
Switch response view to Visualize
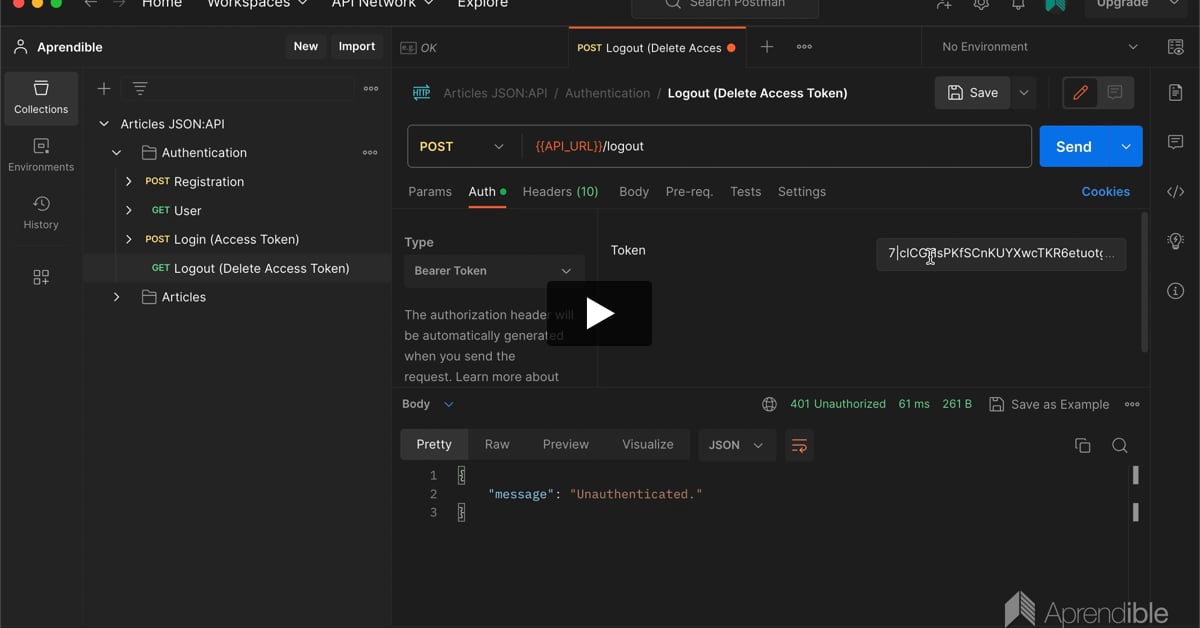click(648, 445)
